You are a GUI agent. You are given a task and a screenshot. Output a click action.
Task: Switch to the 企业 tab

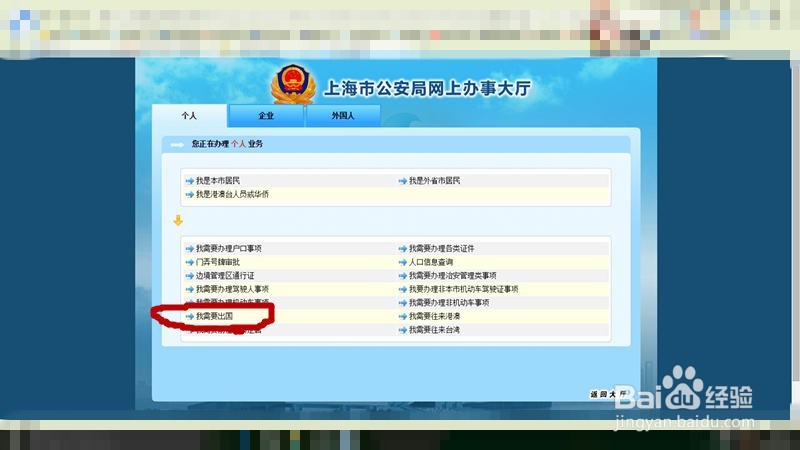click(x=266, y=116)
